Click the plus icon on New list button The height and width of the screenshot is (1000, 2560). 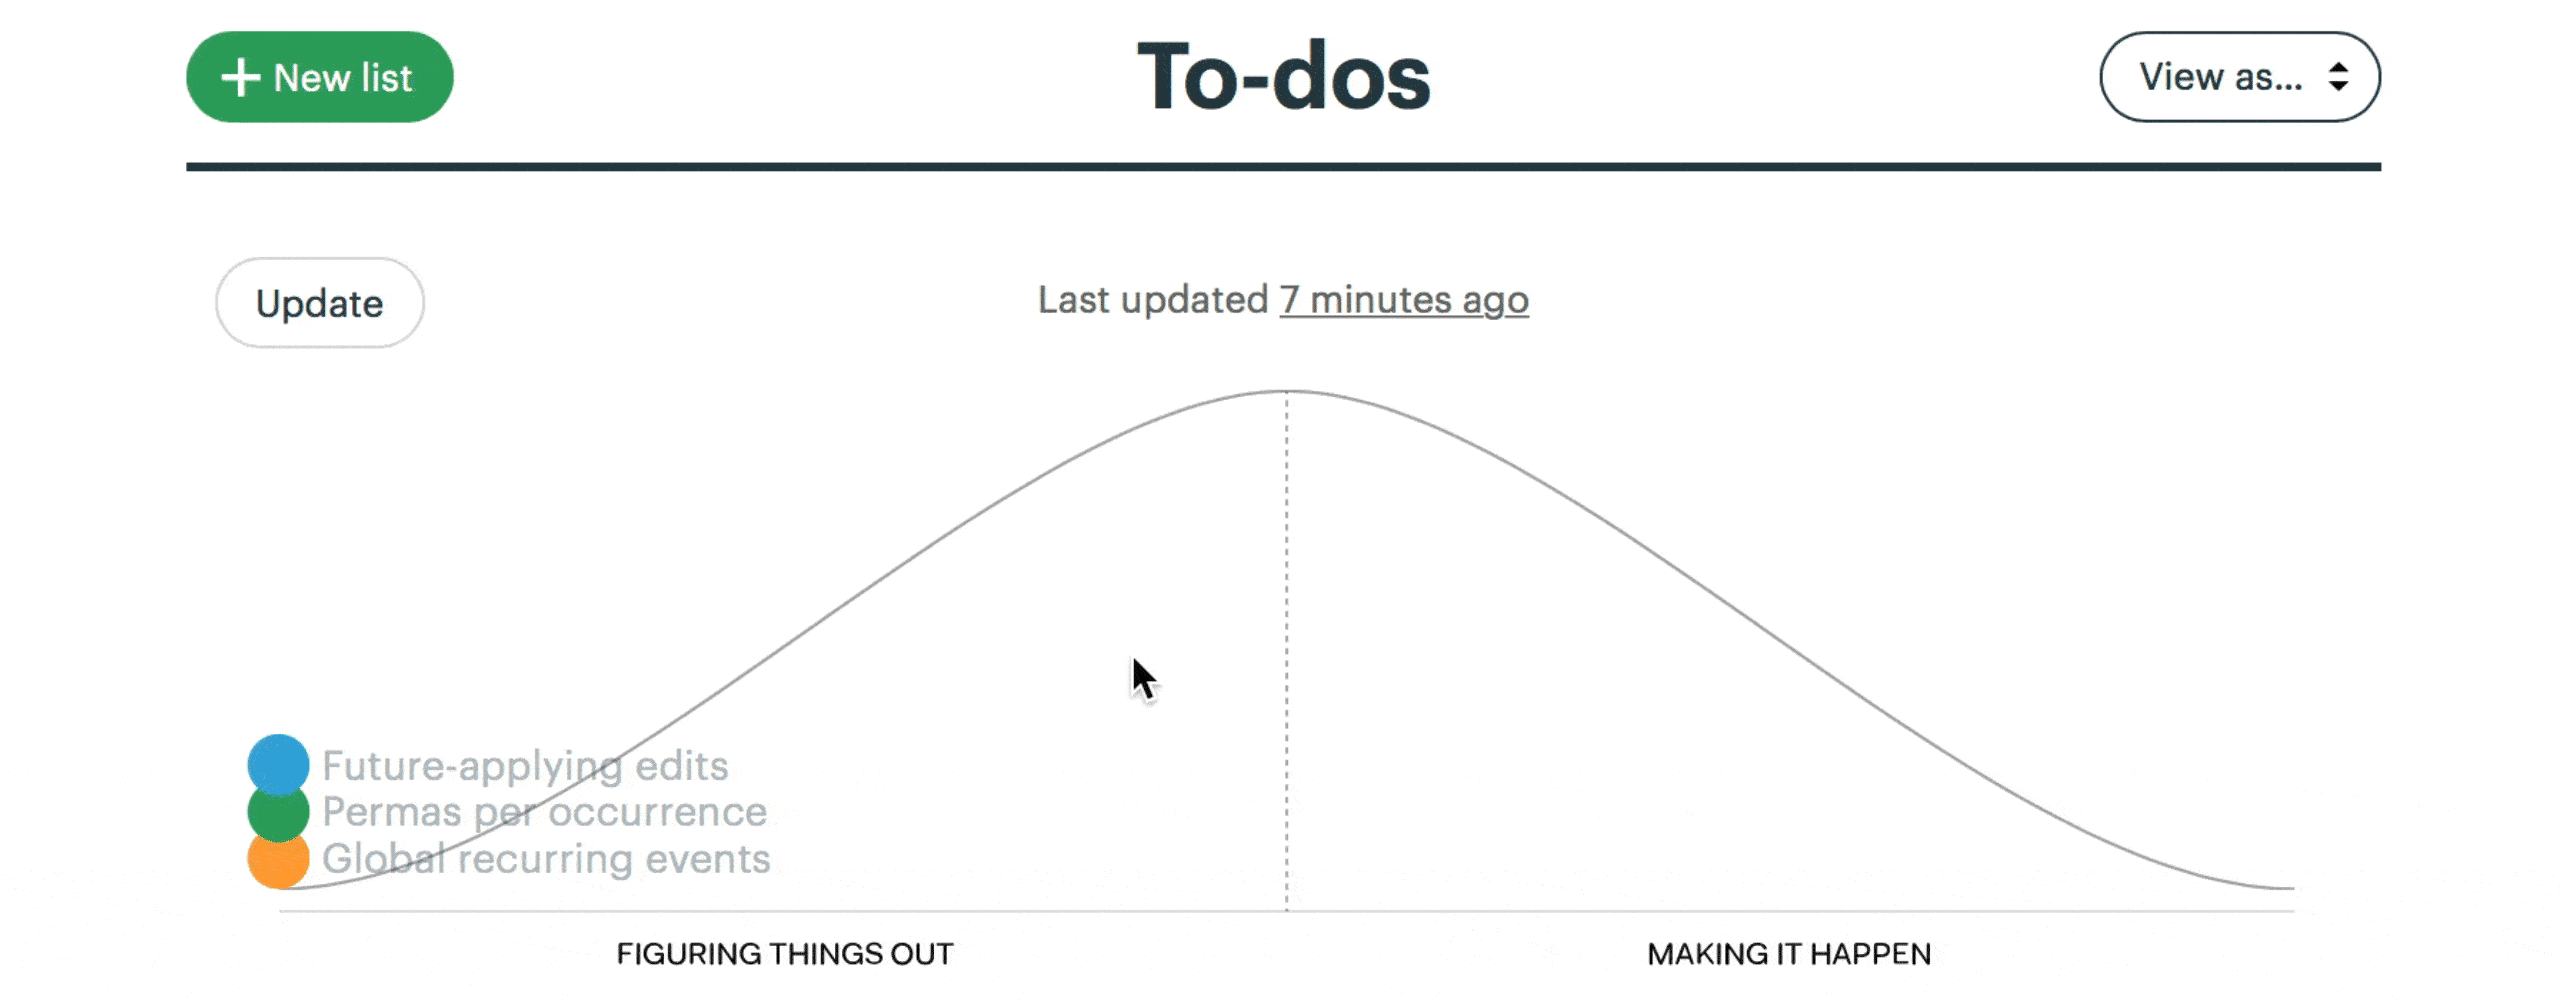pyautogui.click(x=240, y=76)
